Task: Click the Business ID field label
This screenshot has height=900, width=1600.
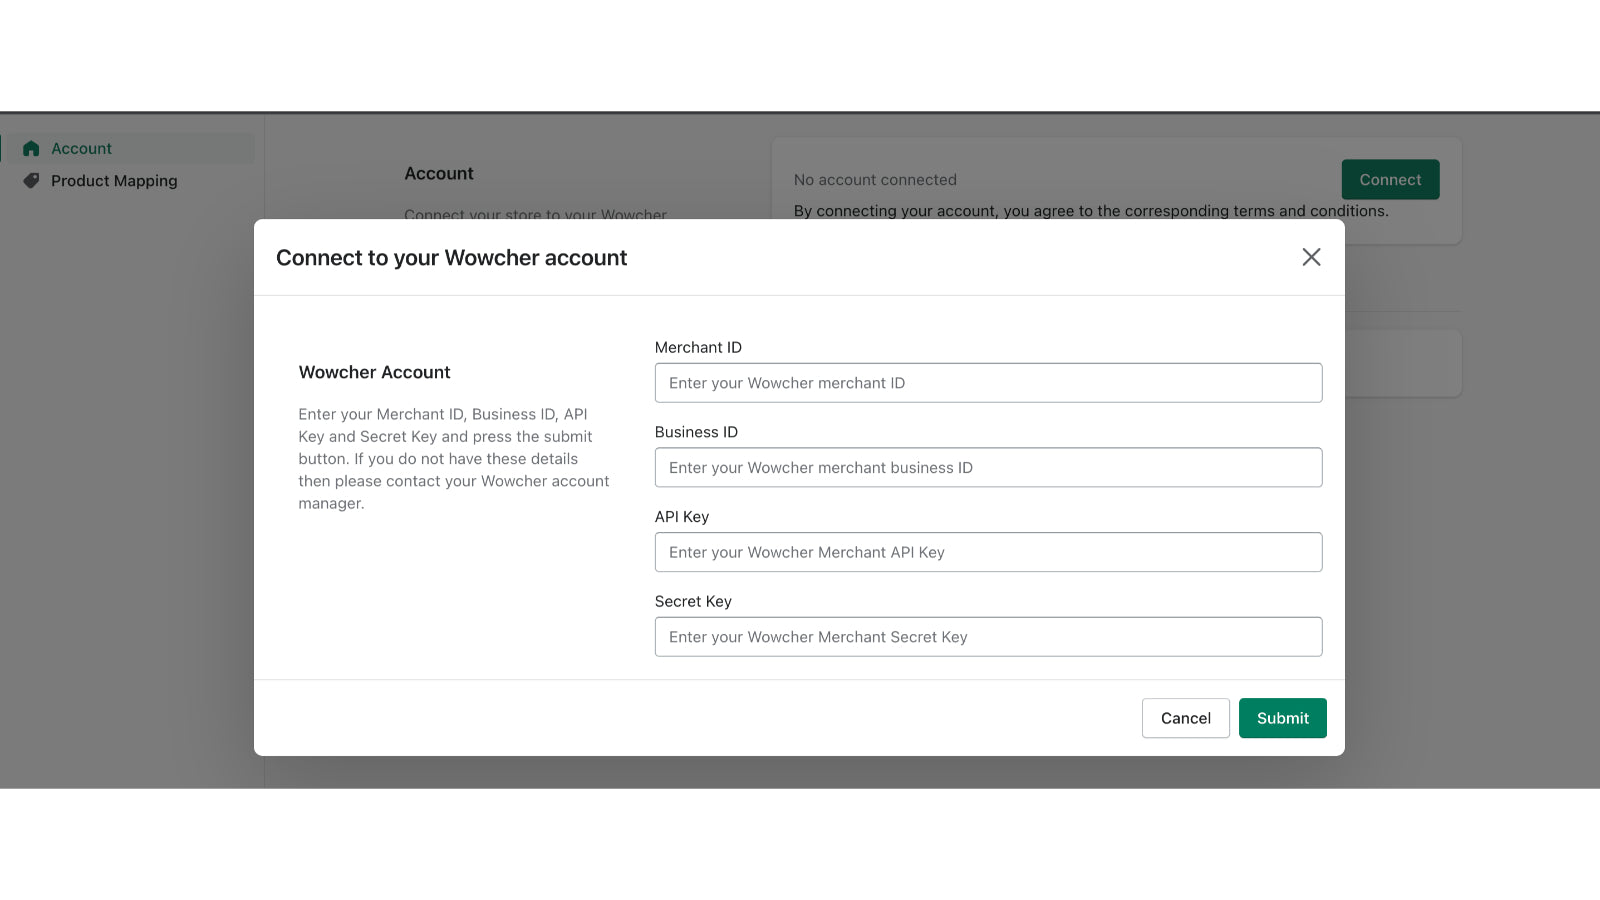Action: pos(696,432)
